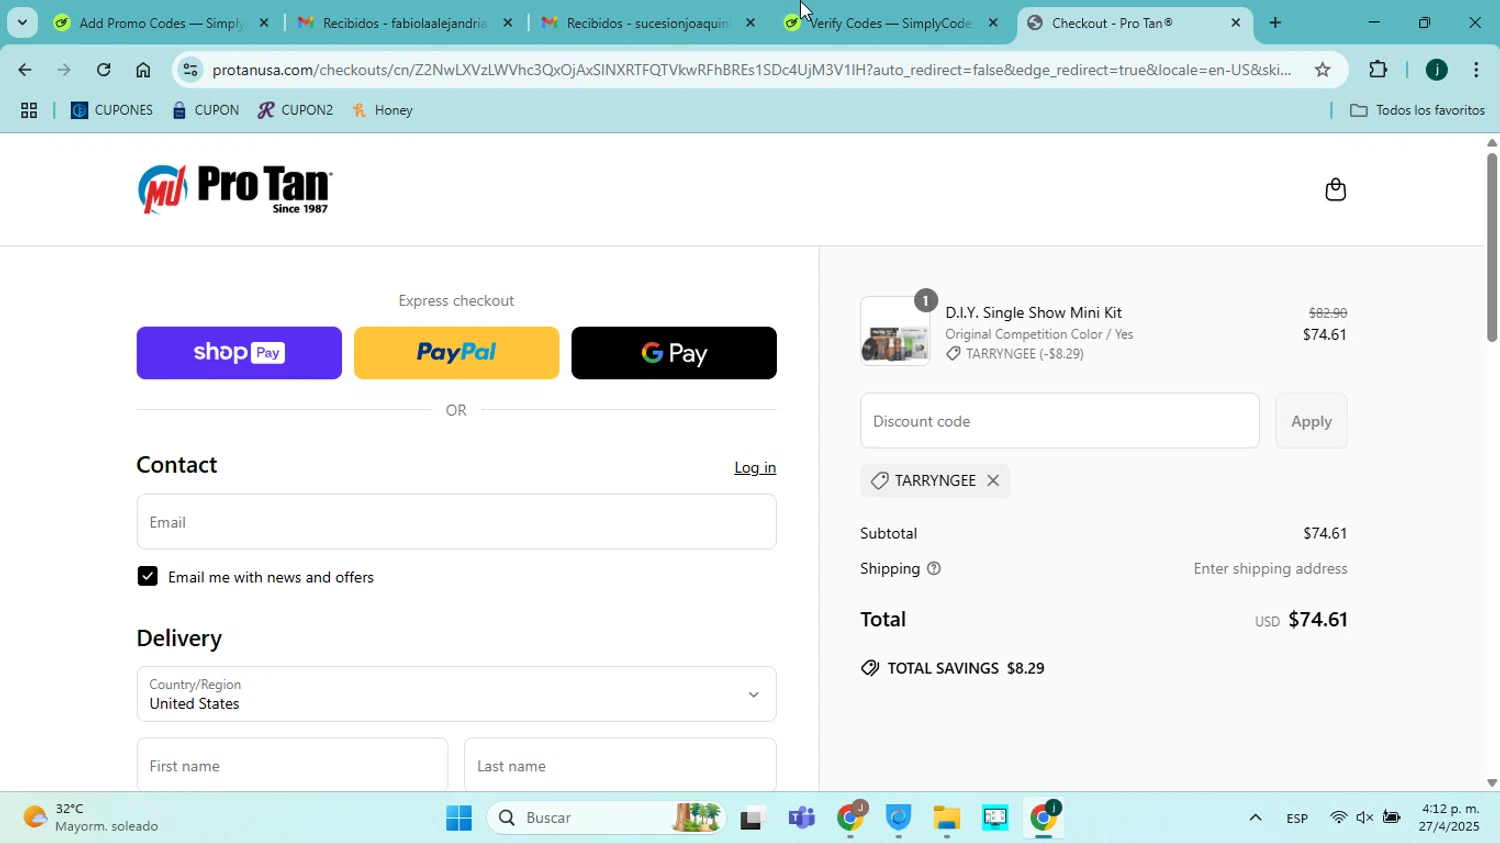Open Todos los favoritos folder

click(1417, 111)
